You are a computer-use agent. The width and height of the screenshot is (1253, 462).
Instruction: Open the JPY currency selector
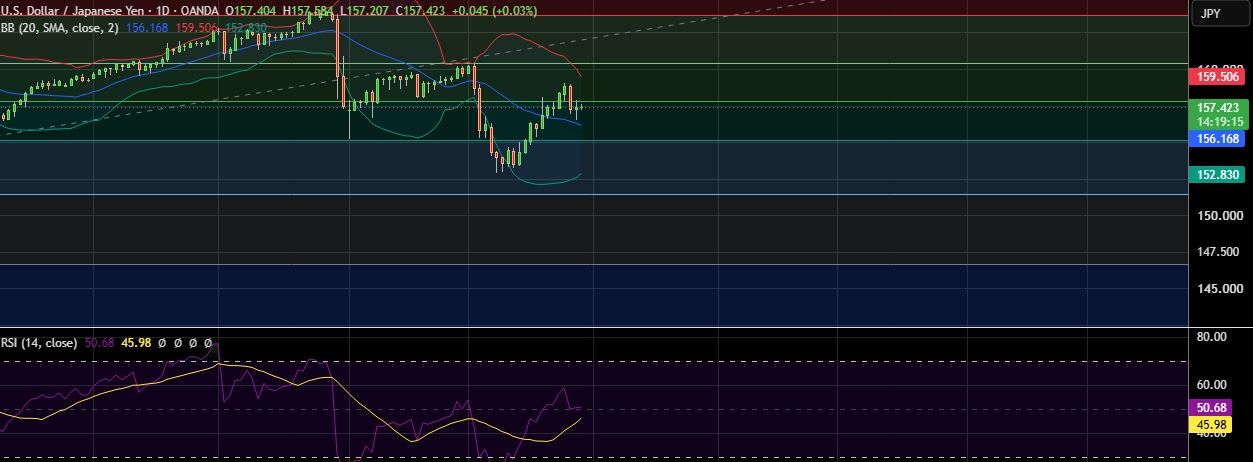point(1210,15)
